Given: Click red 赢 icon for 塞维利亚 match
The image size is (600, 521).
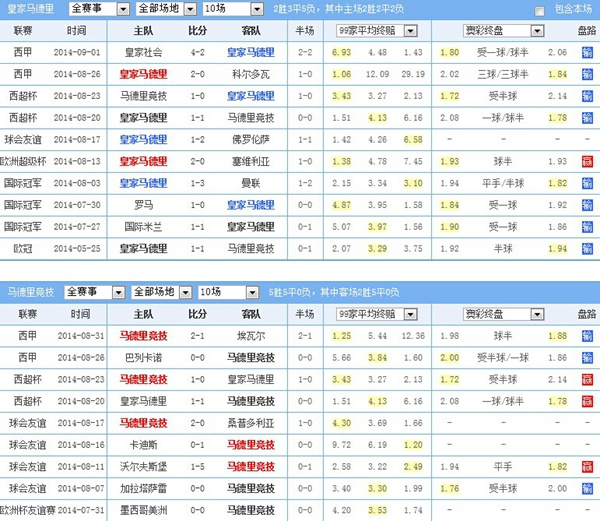Looking at the screenshot, I should point(587,161).
